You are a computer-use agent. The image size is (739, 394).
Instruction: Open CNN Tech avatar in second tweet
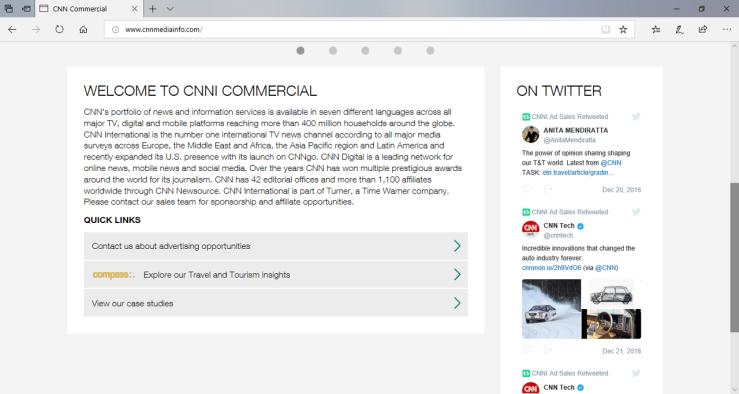[x=530, y=230]
